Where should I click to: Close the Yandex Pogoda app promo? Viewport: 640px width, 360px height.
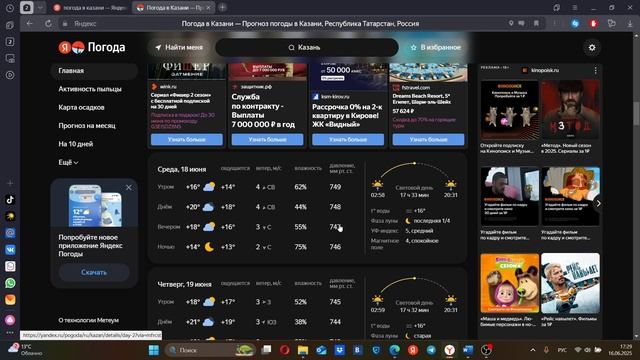point(129,187)
